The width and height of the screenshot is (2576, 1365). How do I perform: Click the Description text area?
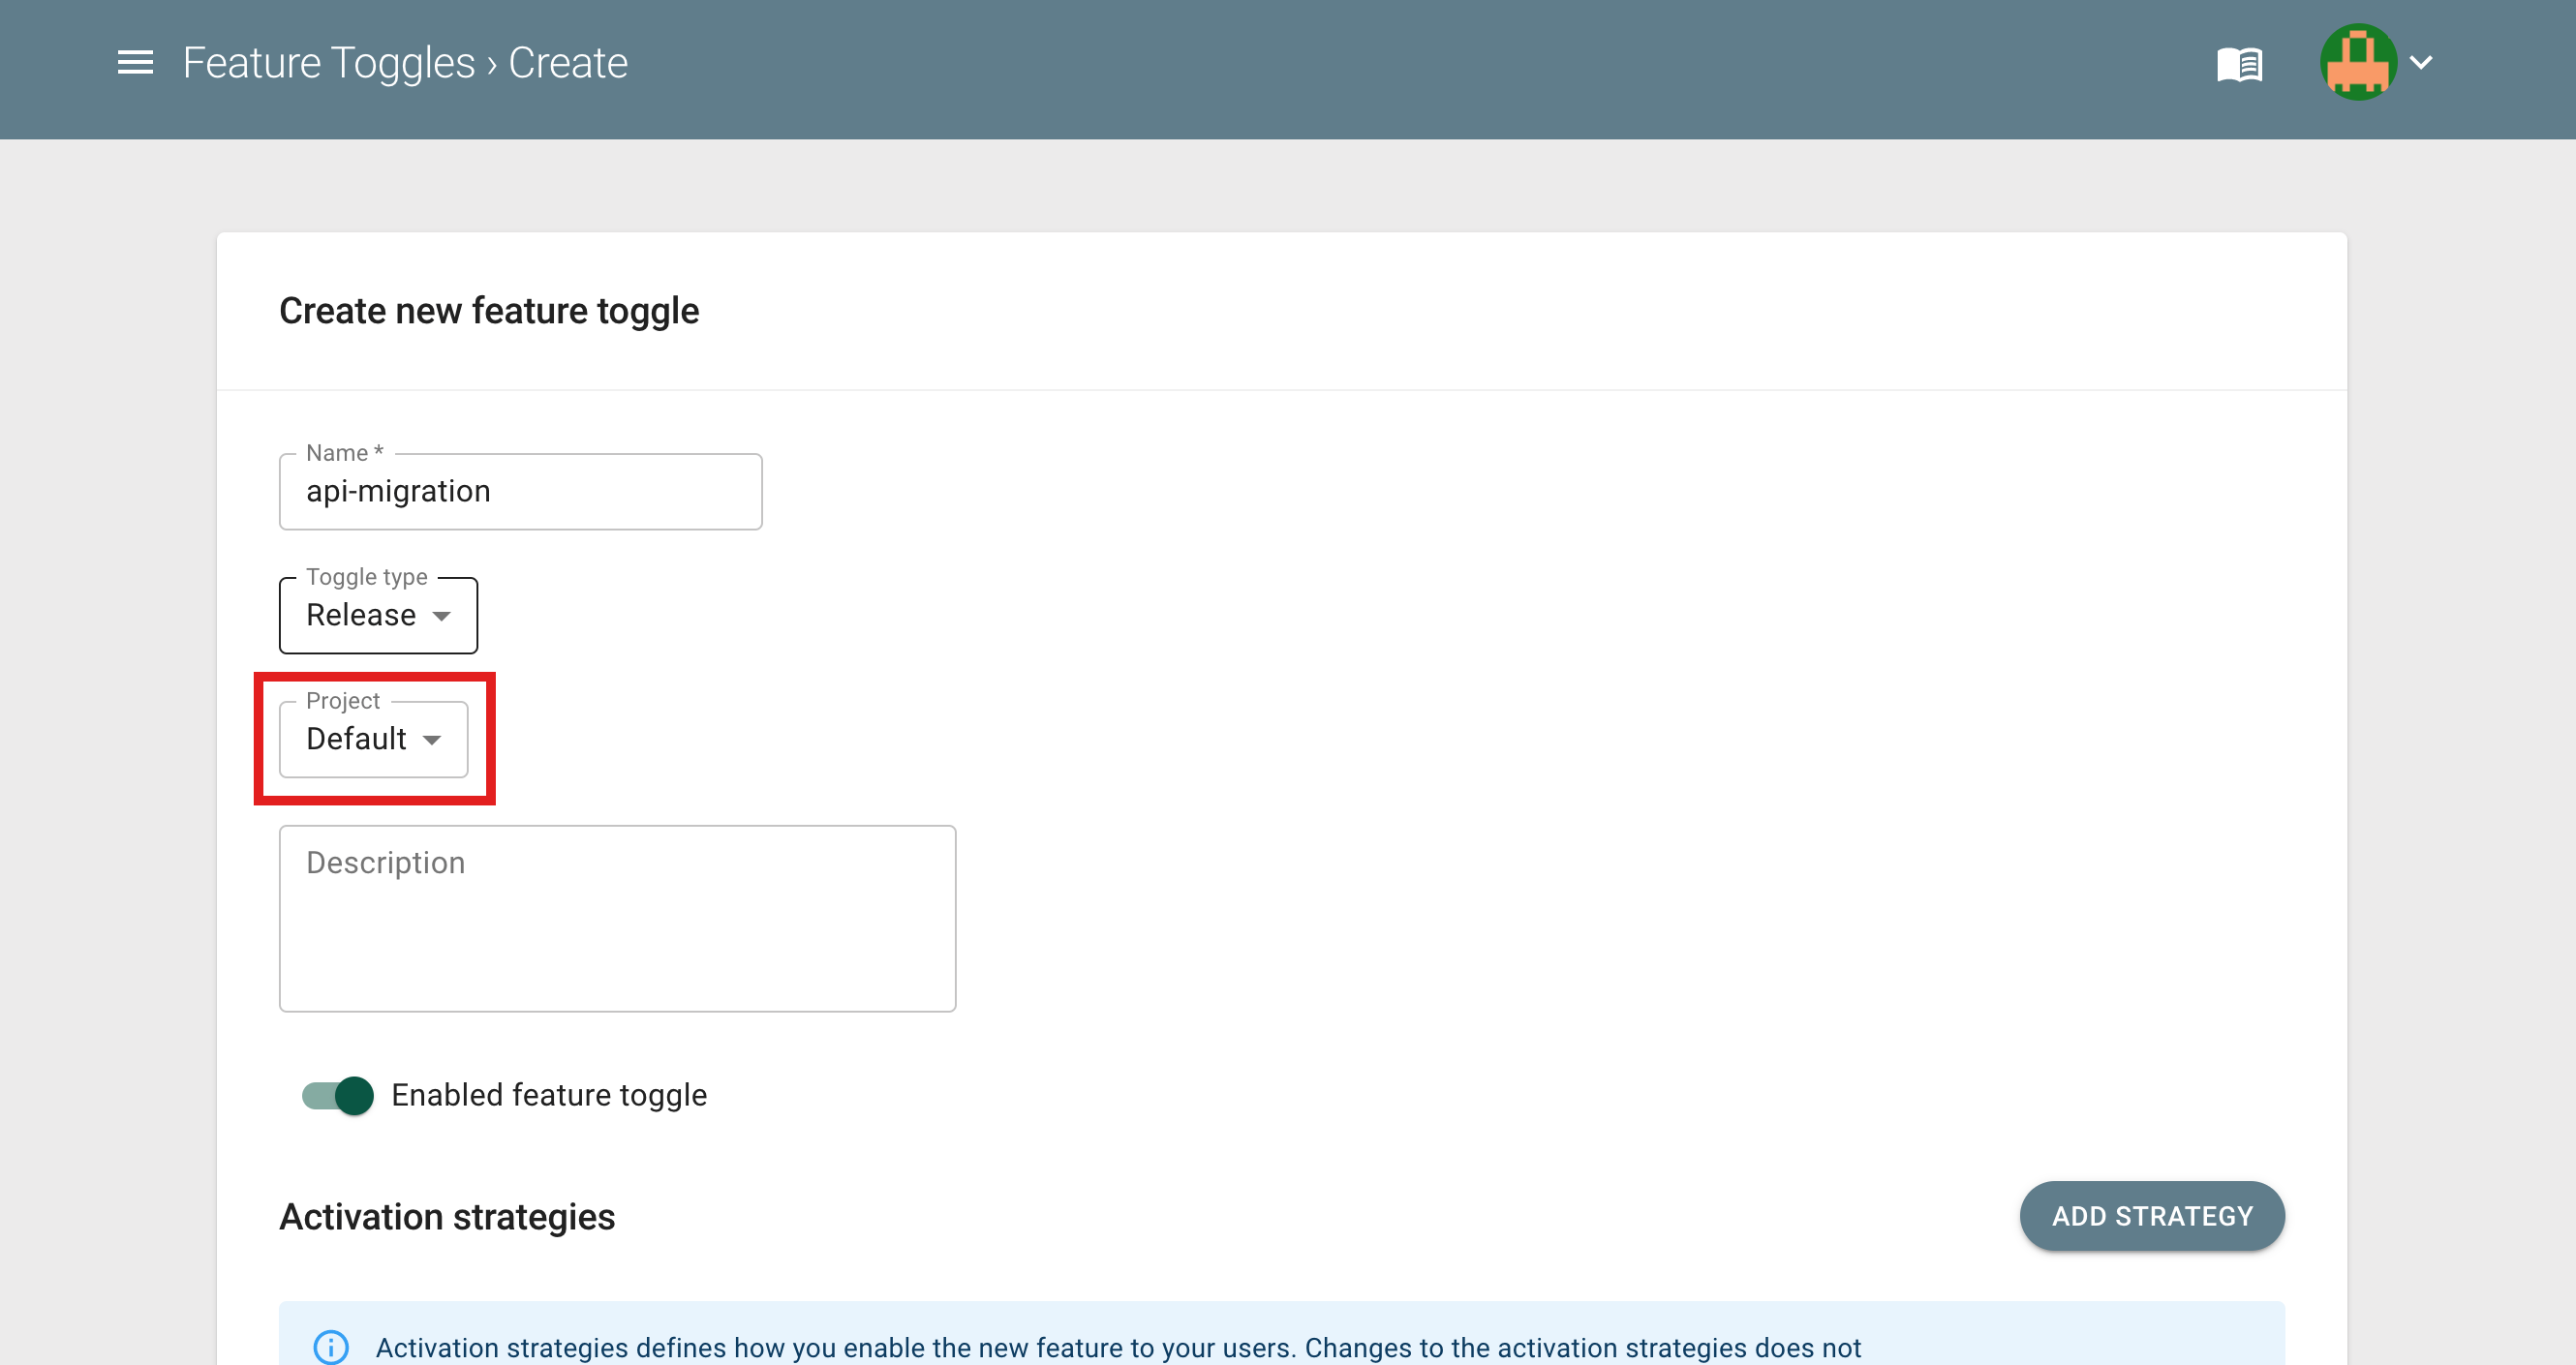click(x=617, y=918)
